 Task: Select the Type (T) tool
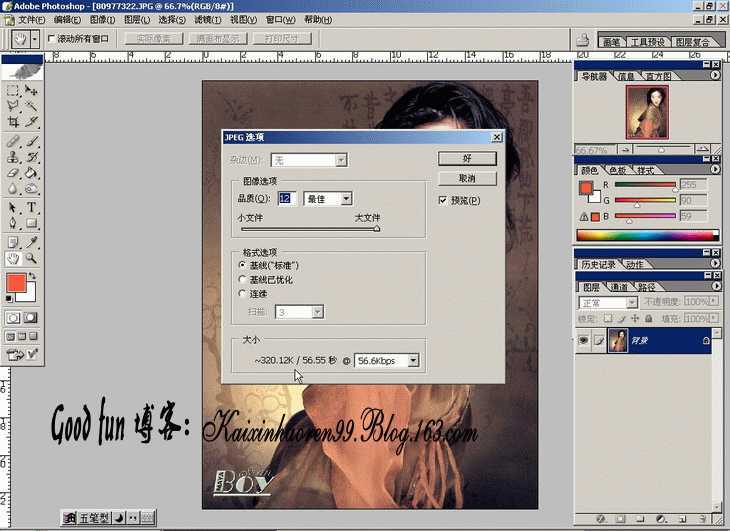click(32, 207)
